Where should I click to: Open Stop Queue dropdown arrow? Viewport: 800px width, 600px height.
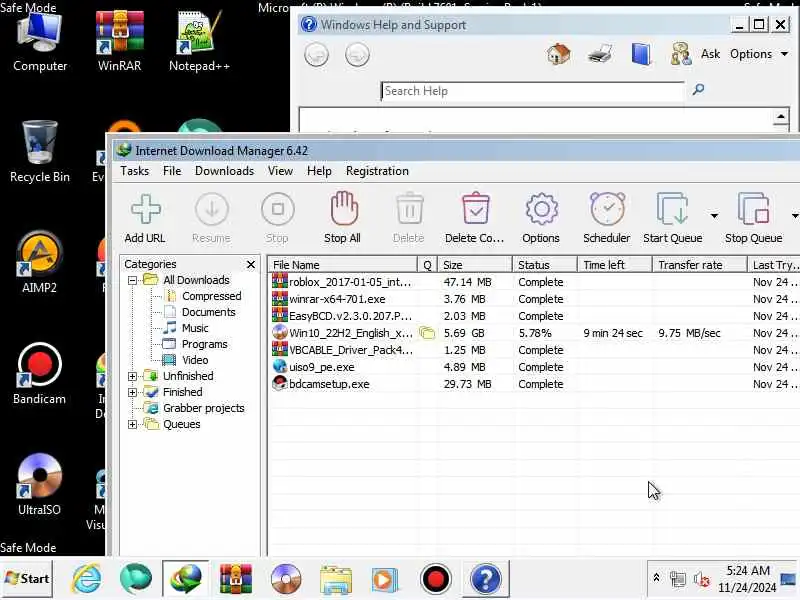795,216
